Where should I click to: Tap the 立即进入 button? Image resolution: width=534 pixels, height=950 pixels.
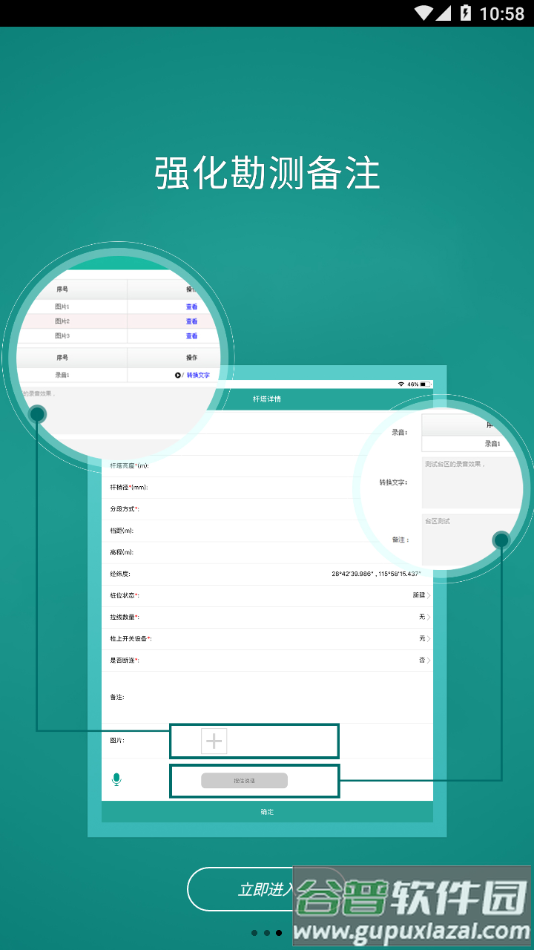(267, 889)
